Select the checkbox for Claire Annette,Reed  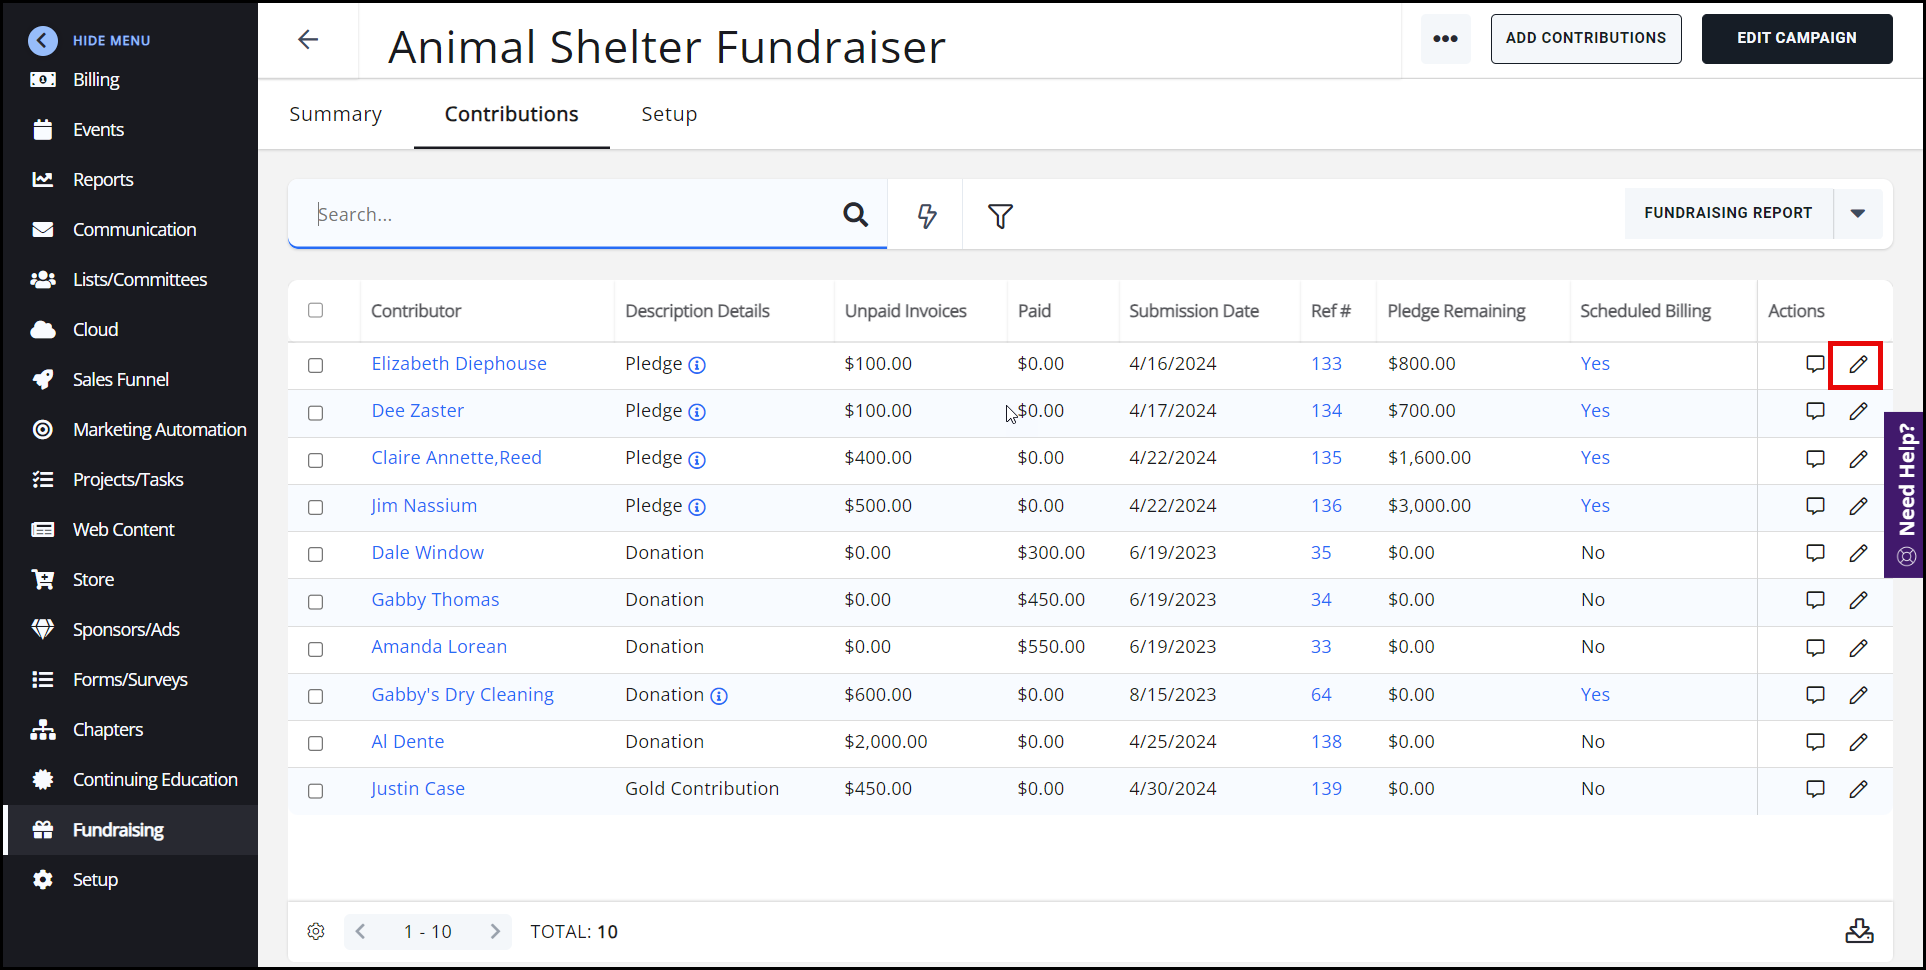[316, 460]
